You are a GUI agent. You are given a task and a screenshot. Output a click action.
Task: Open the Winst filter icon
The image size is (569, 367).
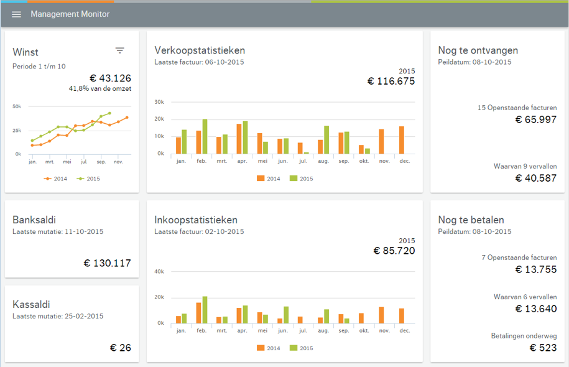click(120, 50)
